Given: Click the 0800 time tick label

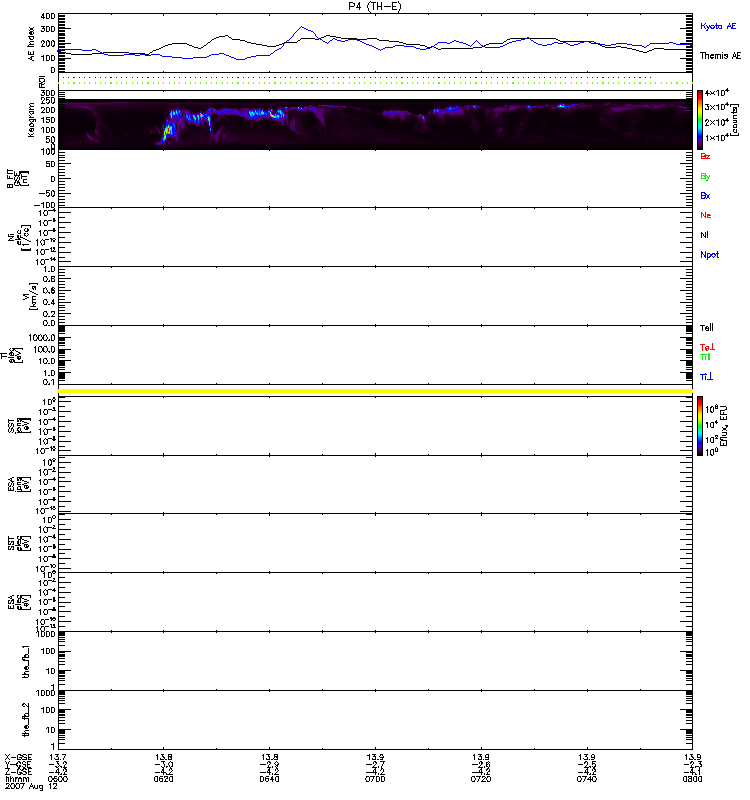Looking at the screenshot, I should [692, 779].
